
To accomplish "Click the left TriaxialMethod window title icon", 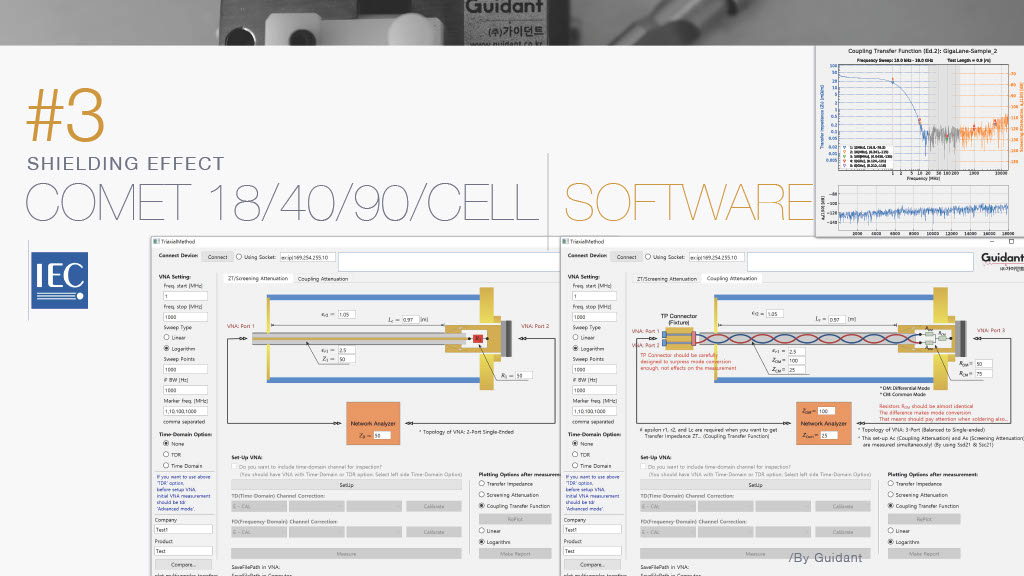I will tap(157, 242).
